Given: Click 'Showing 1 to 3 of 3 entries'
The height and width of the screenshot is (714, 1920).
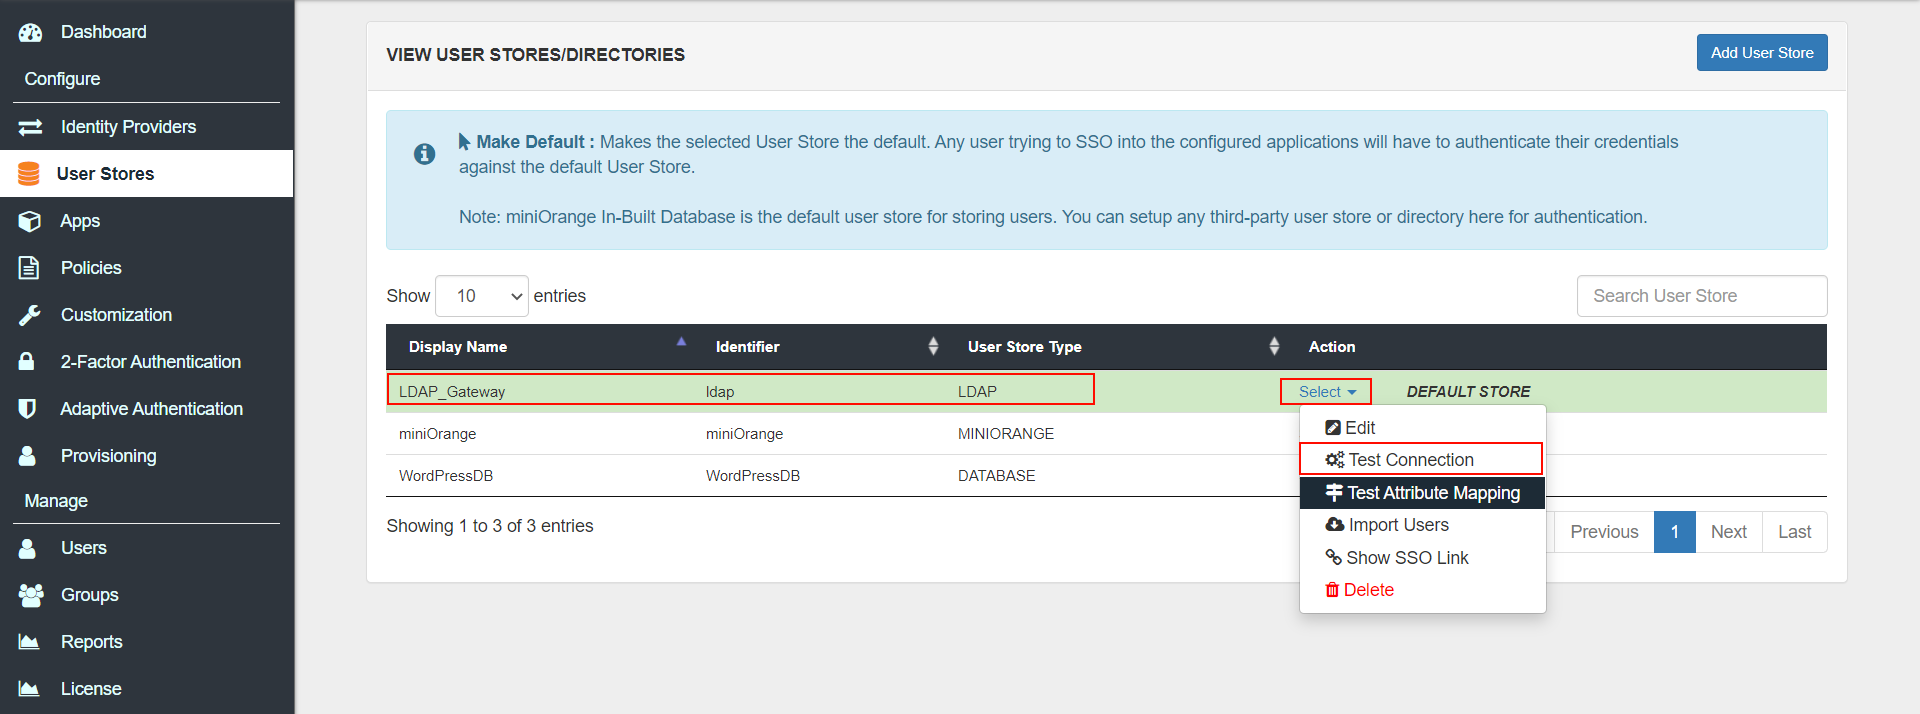Looking at the screenshot, I should 490,526.
